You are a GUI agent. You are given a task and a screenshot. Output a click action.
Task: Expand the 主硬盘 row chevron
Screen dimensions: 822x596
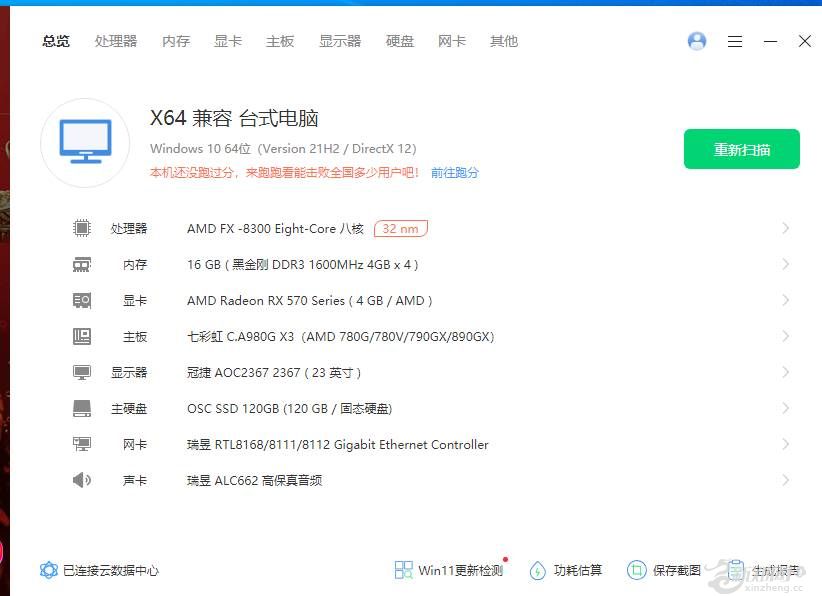tap(785, 408)
